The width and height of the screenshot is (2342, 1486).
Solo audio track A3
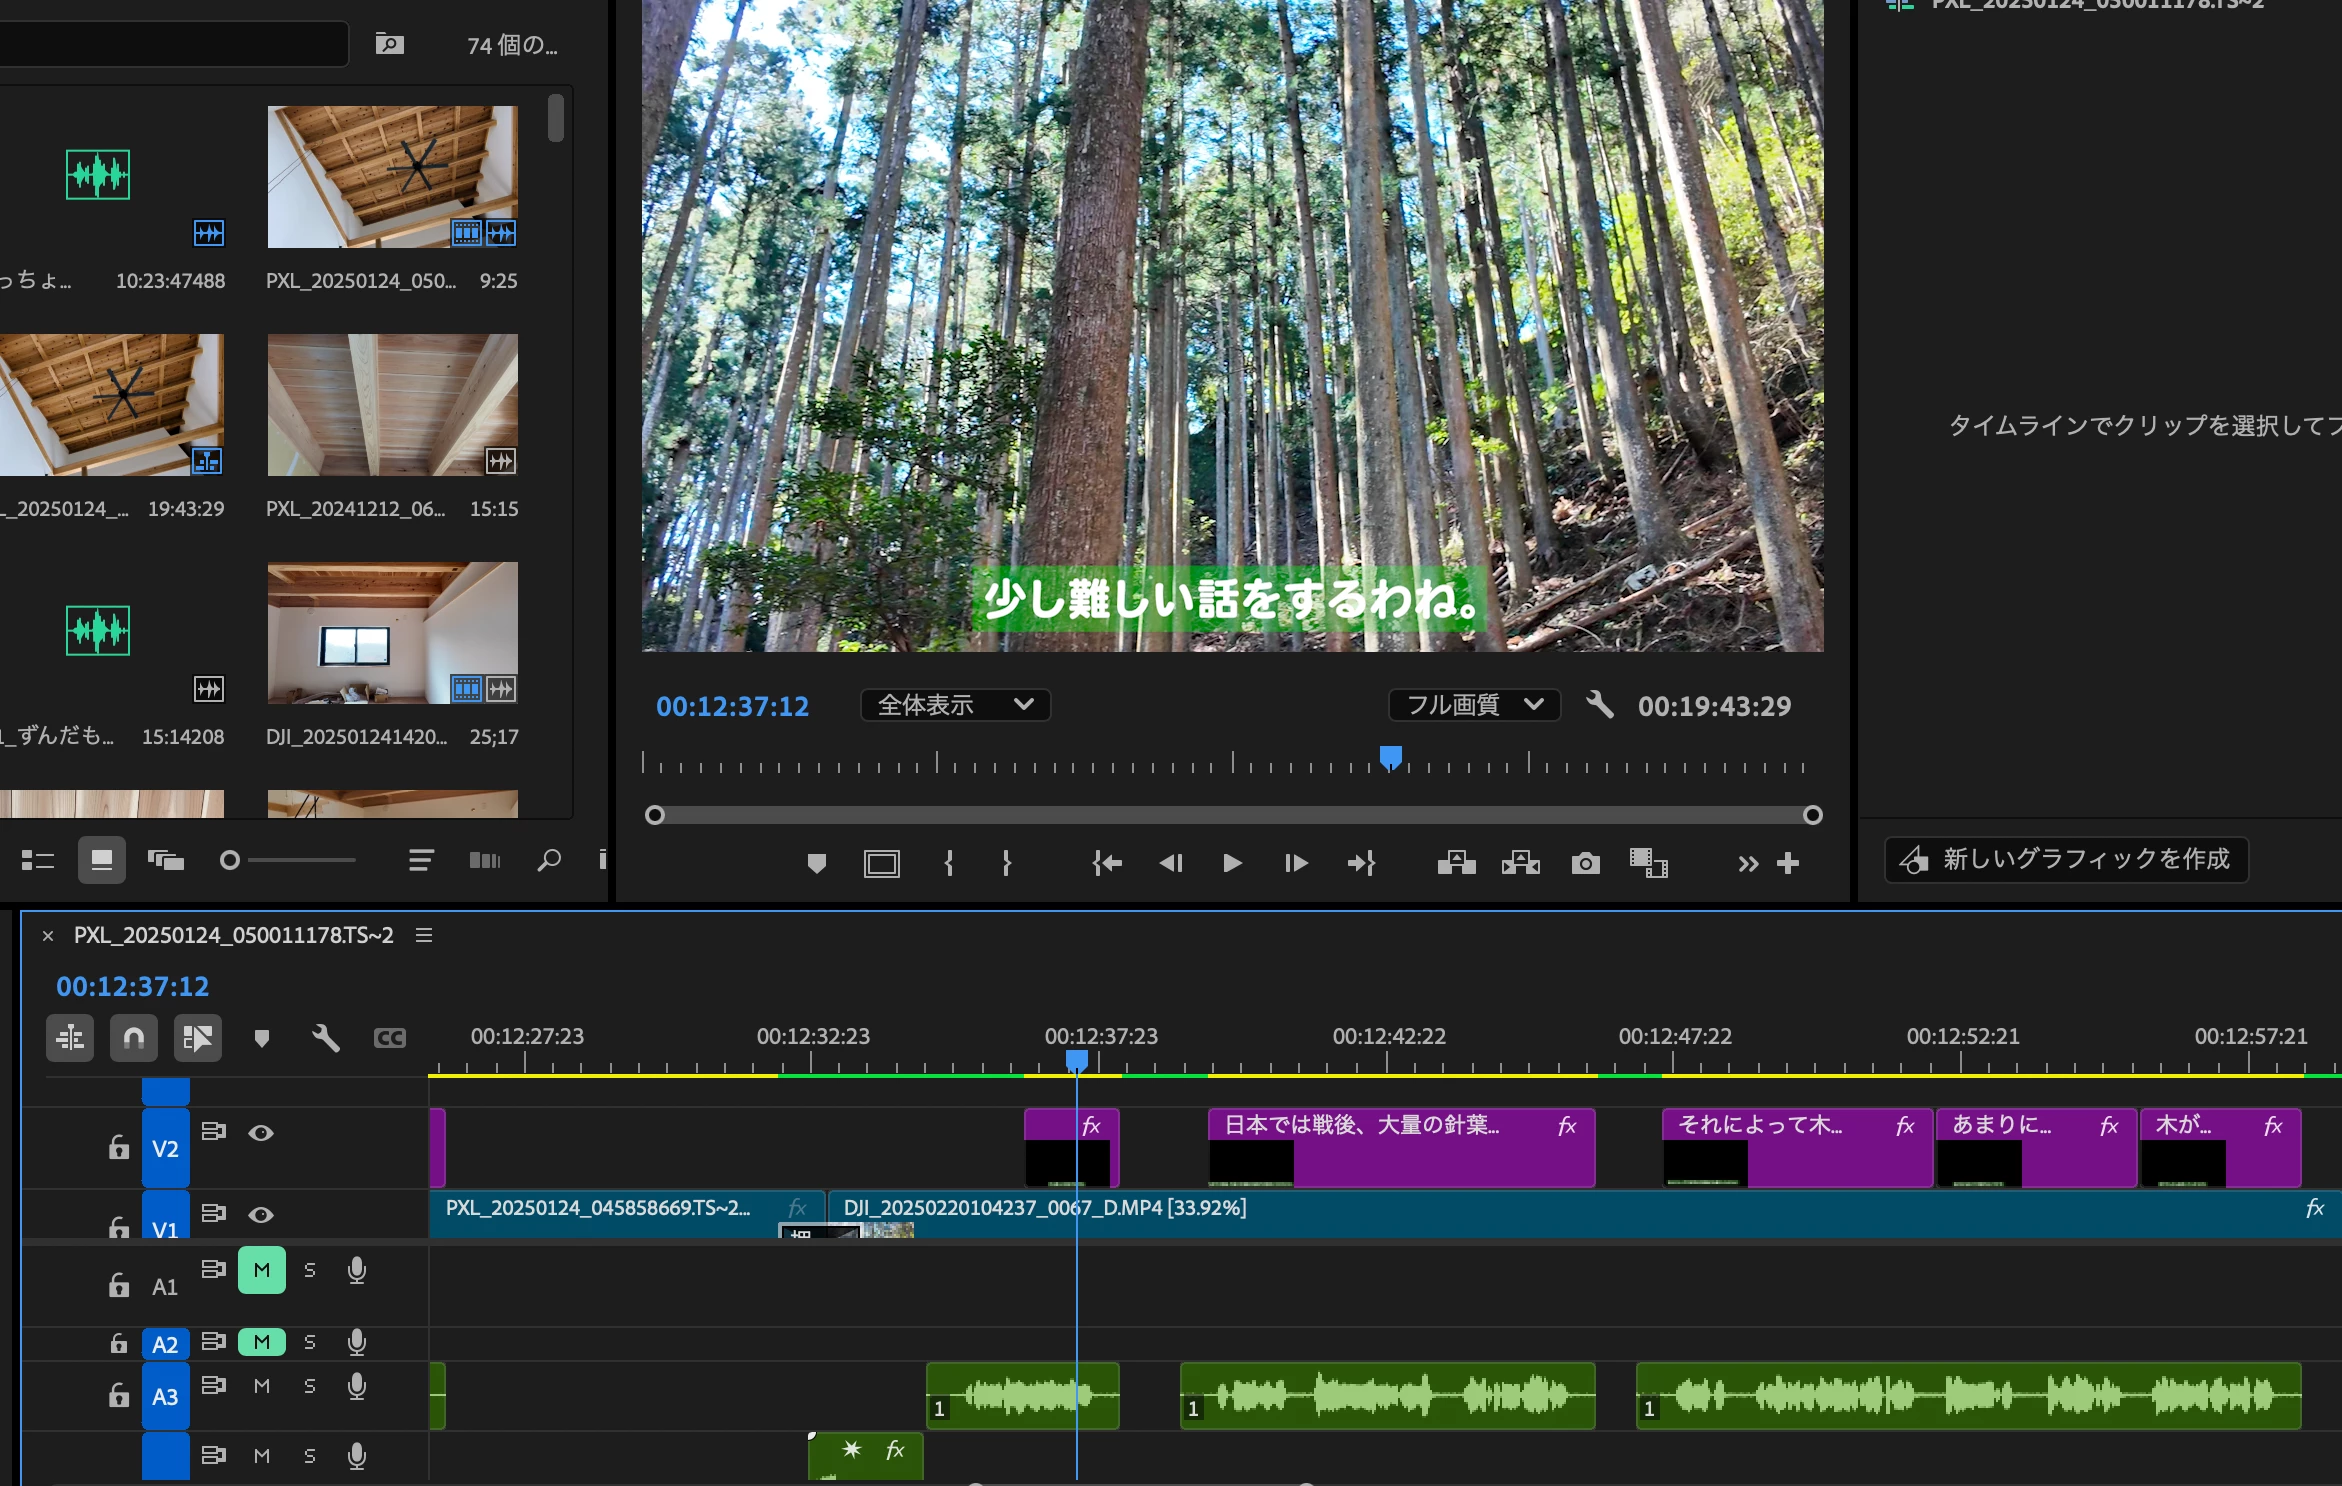pyautogui.click(x=310, y=1386)
